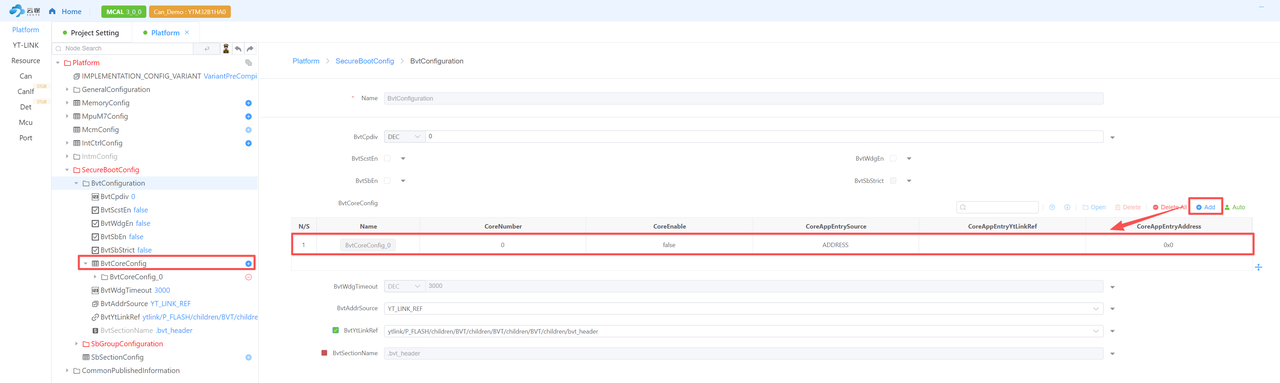Click the Platform breadcrumb link
This screenshot has height=383, width=1280.
306,61
